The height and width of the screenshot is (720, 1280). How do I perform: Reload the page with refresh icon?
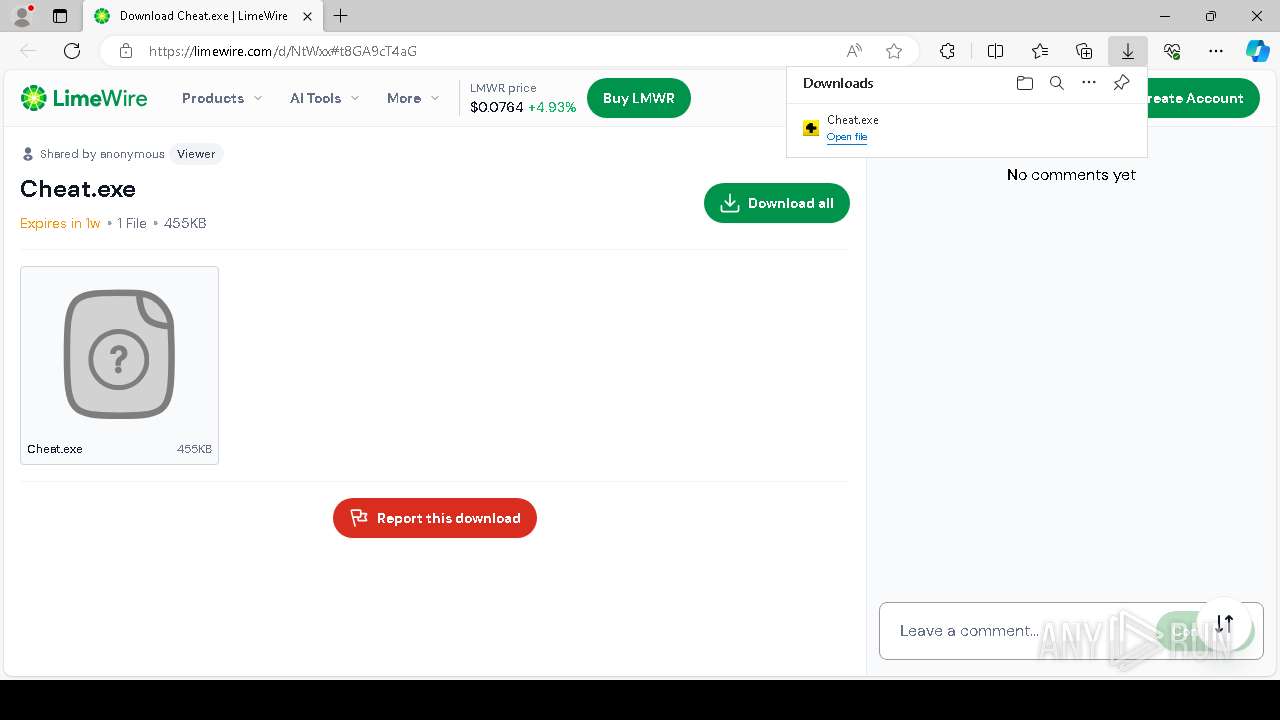(x=72, y=51)
